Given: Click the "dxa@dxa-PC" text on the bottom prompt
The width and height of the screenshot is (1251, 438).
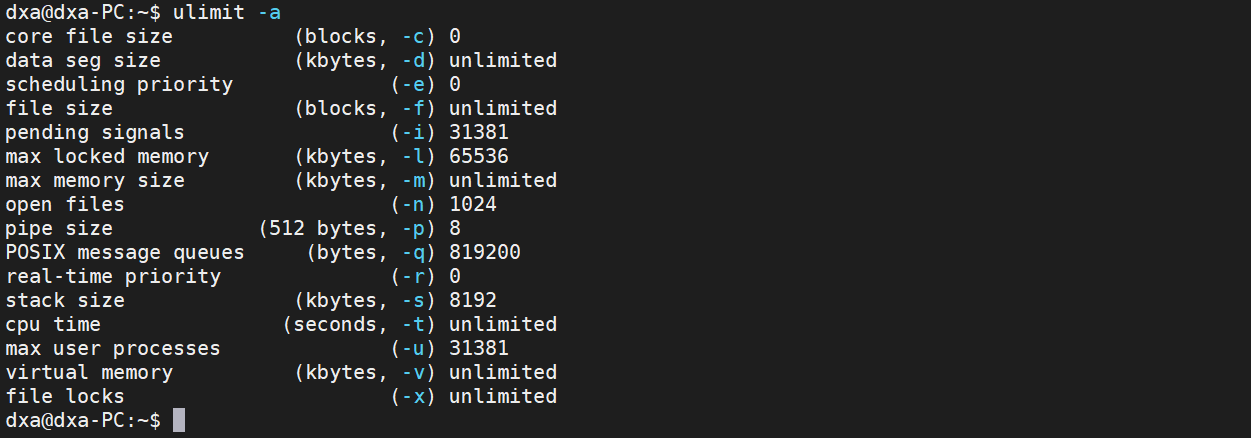Looking at the screenshot, I should click(65, 421).
